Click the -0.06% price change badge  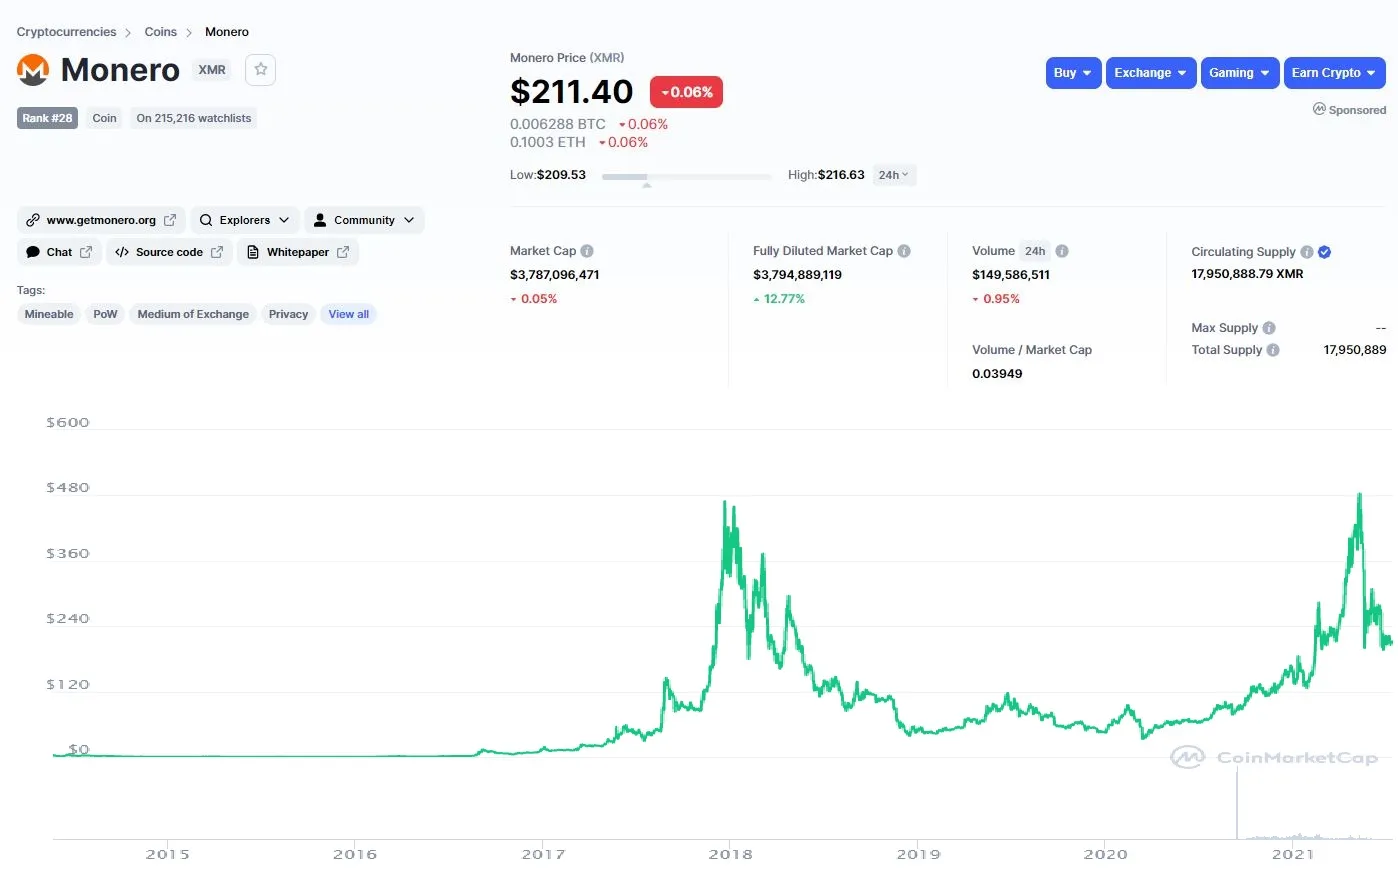pyautogui.click(x=686, y=92)
